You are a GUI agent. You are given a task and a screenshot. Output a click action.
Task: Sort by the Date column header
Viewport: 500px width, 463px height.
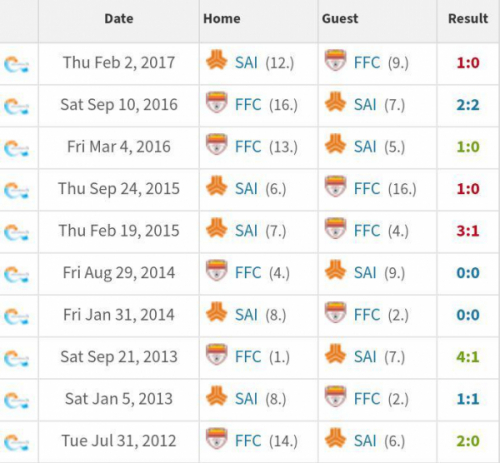click(x=119, y=19)
